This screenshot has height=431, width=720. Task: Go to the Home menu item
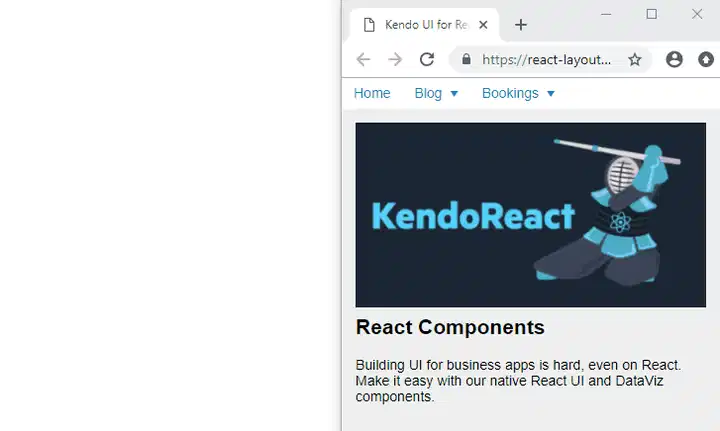(372, 93)
